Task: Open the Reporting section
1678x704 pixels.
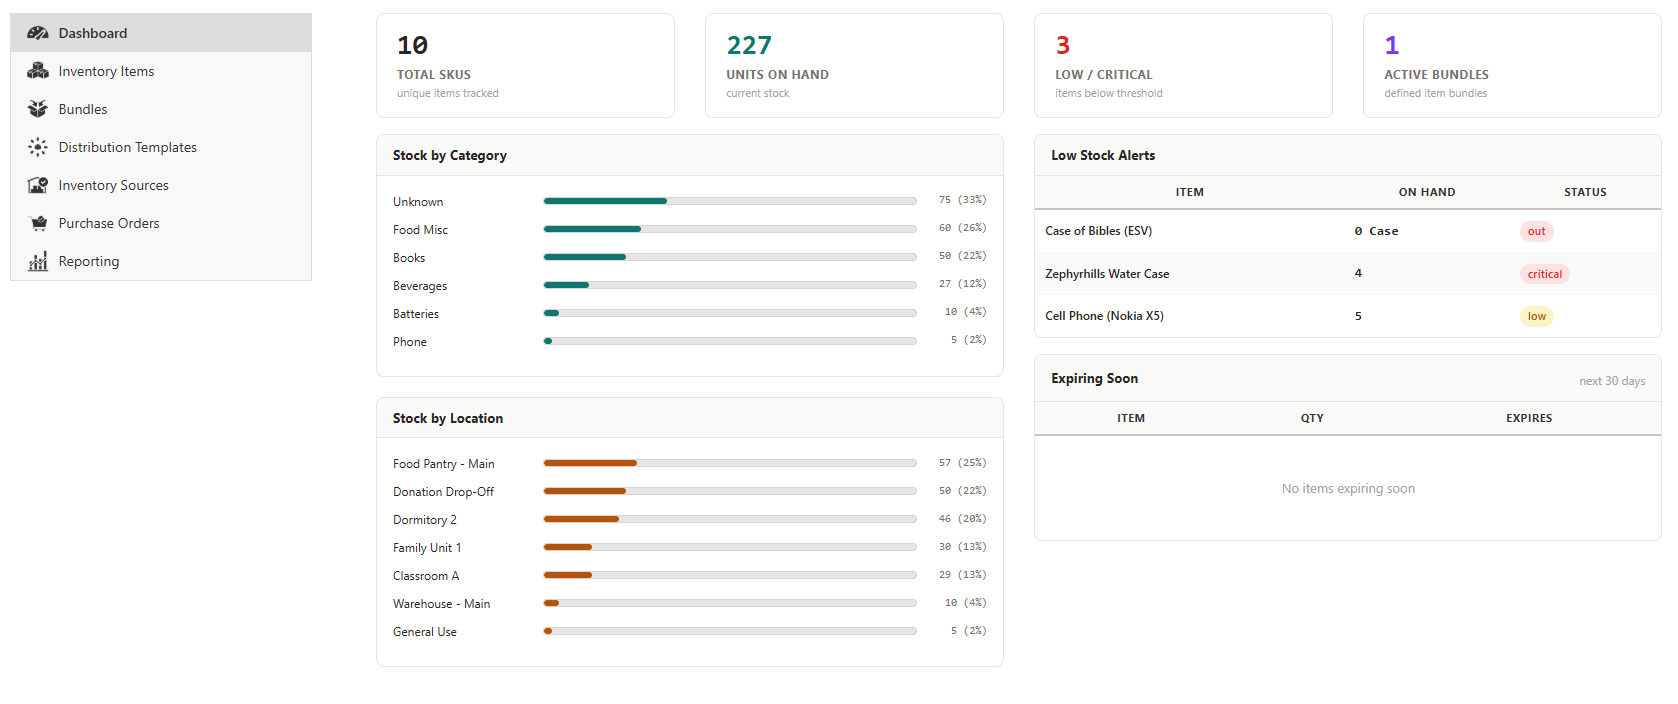Action: (x=161, y=261)
